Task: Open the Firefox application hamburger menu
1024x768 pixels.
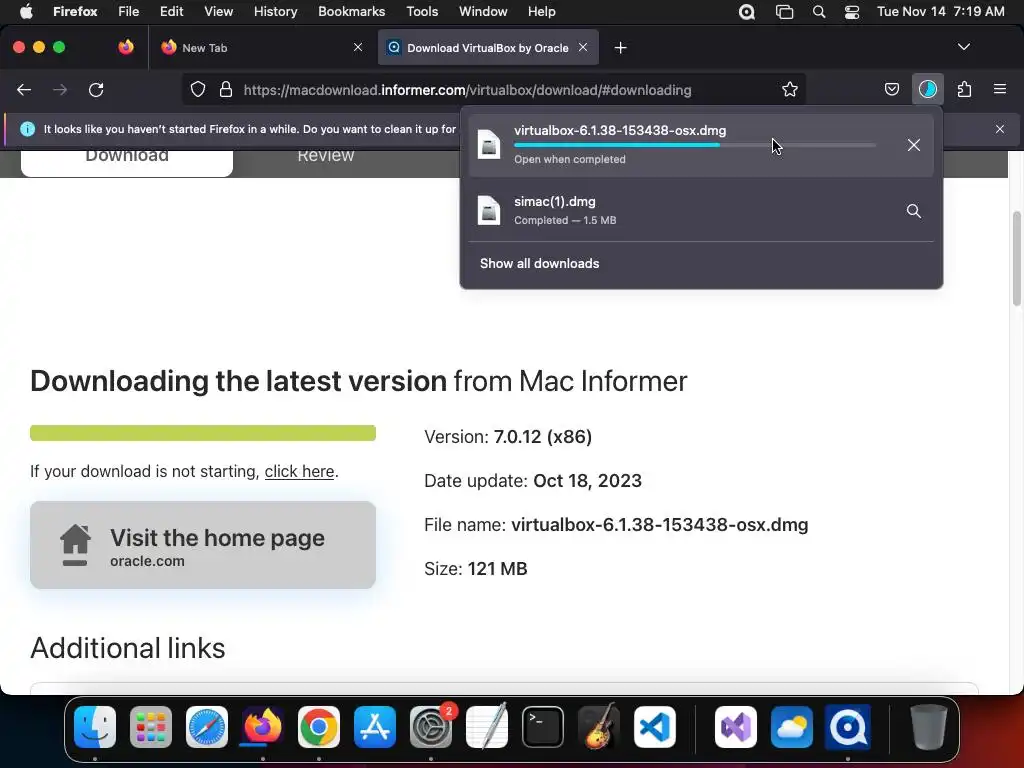Action: (x=1000, y=89)
